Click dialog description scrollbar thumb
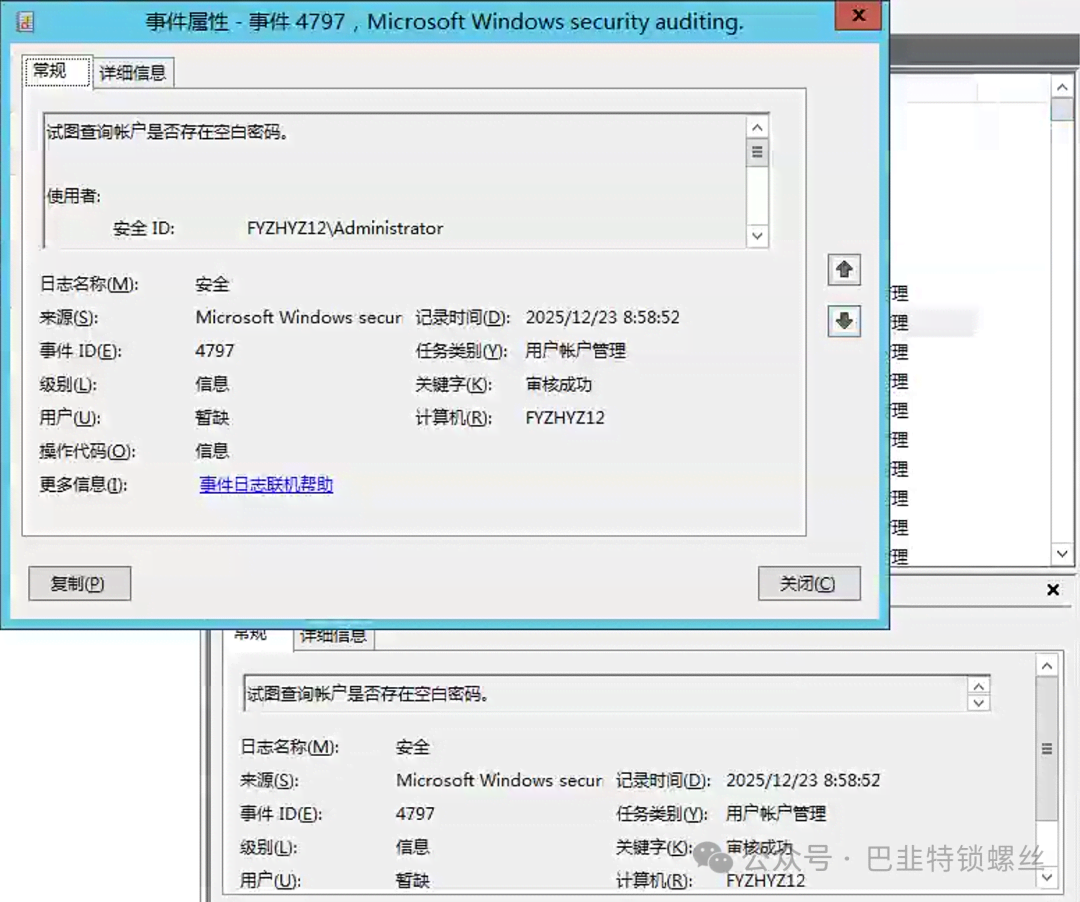1080x902 pixels. point(757,153)
